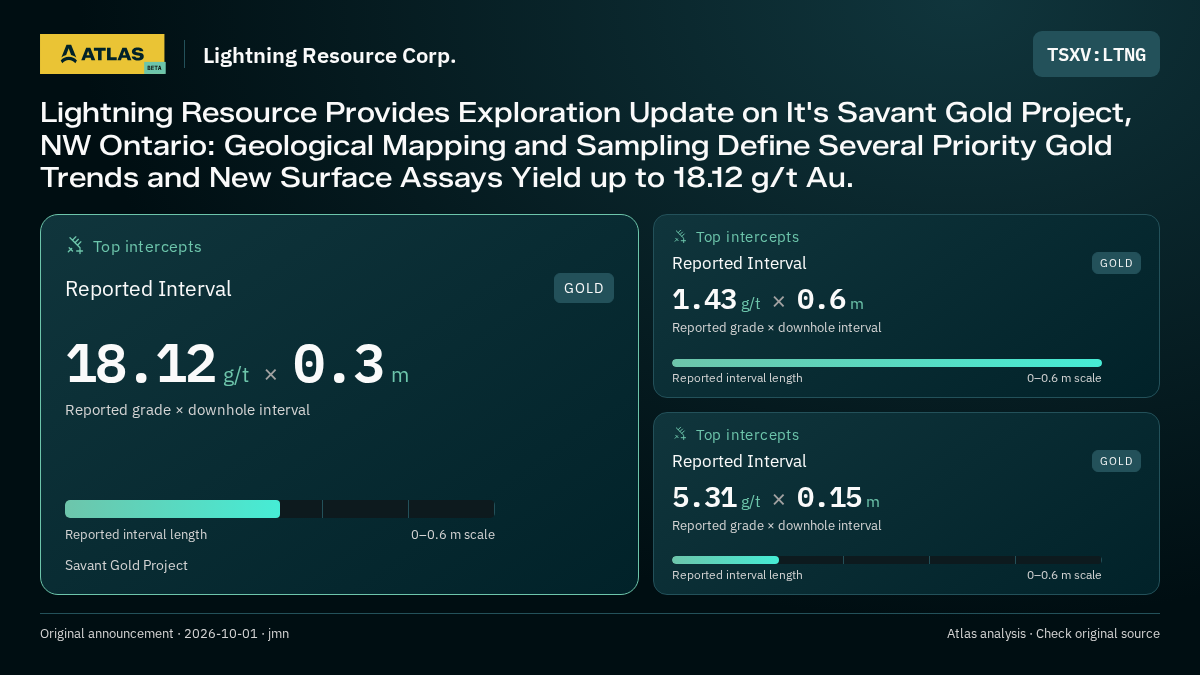Screen dimensions: 1200x675
Task: Click drill icon in 5.31 g/t card
Action: point(680,434)
